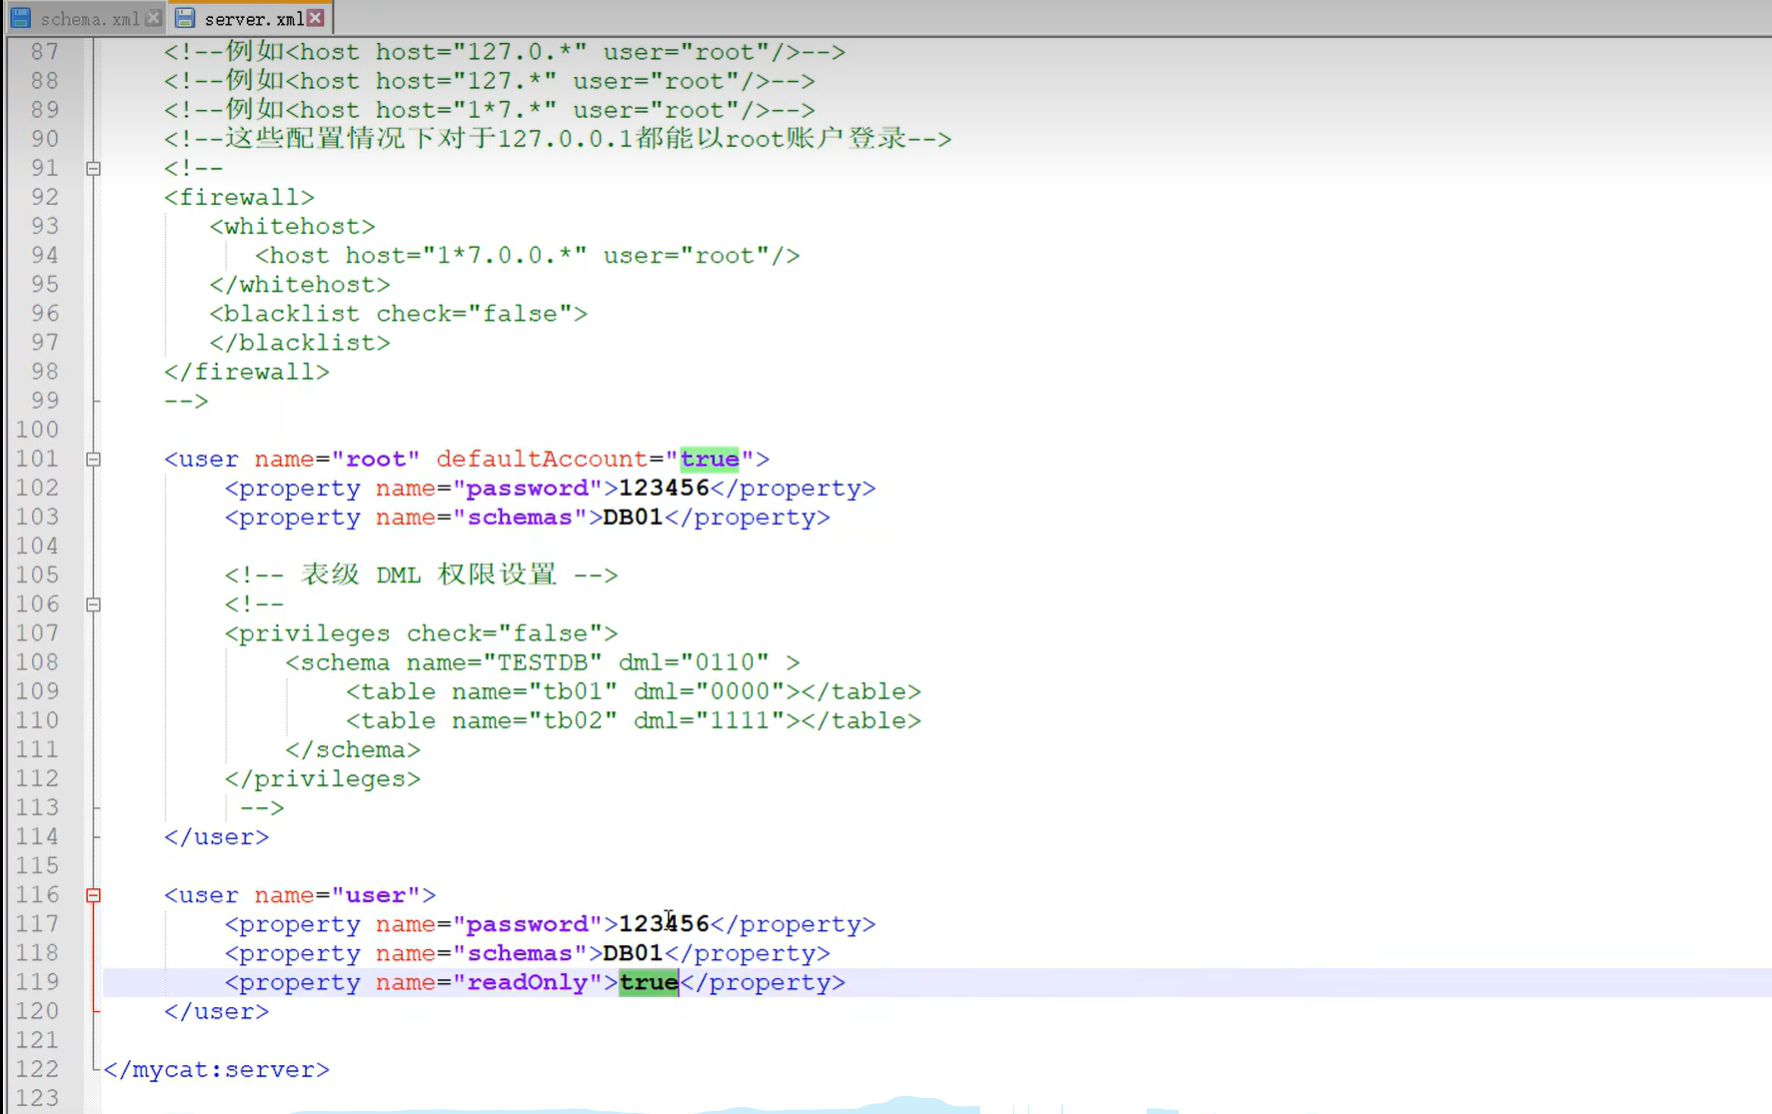Click the DB01 schemas value on line 103
Image resolution: width=1772 pixels, height=1114 pixels.
coord(633,517)
